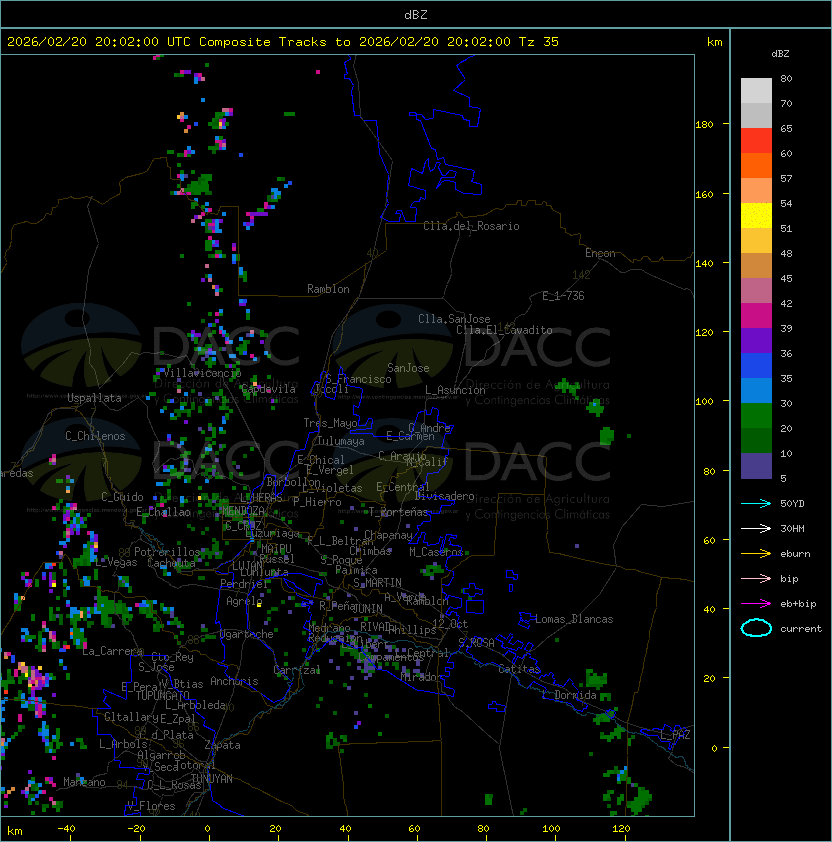Screen dimensions: 832x842
Task: Pick the lightest gray swatch atop dBZ scale
Action: point(756,91)
